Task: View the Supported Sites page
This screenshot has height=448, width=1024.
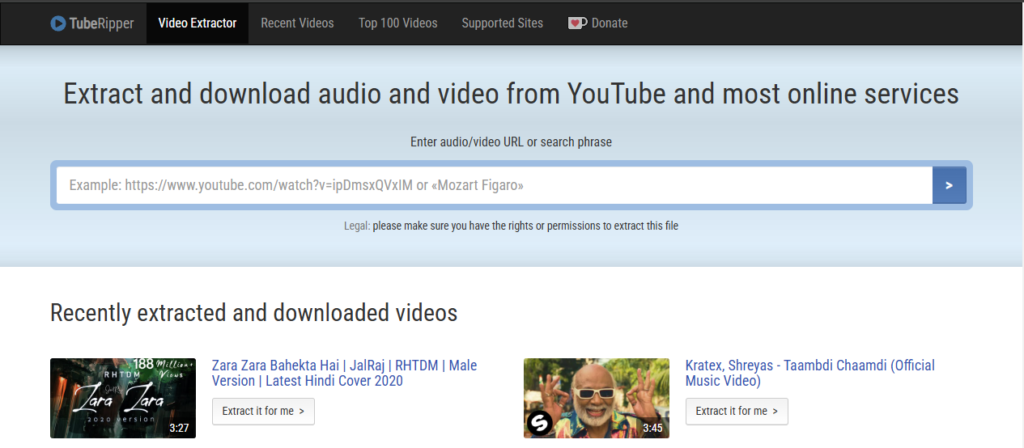Action: tap(502, 24)
